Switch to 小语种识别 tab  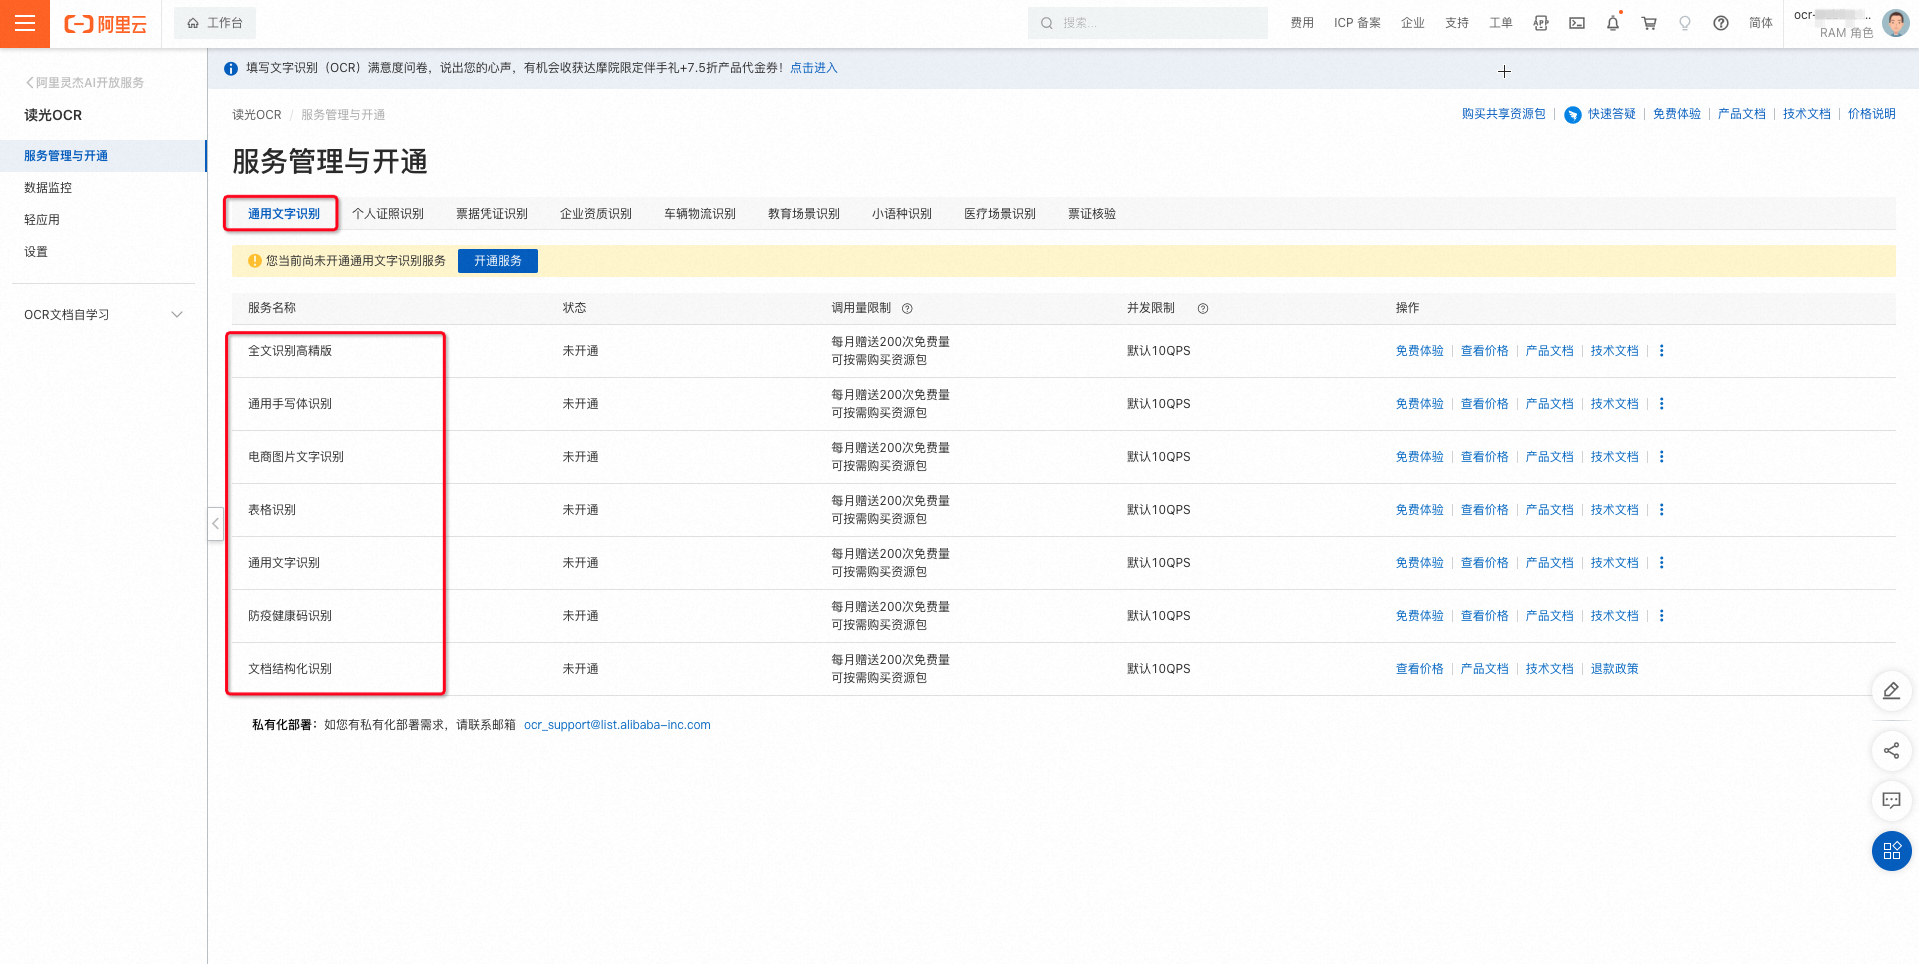tap(901, 214)
